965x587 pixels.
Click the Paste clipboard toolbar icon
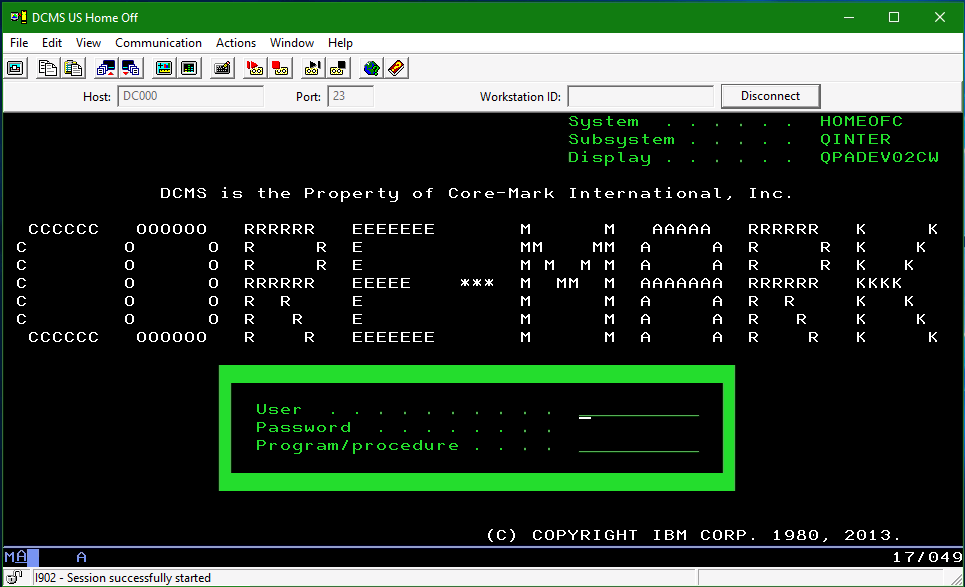(73, 68)
